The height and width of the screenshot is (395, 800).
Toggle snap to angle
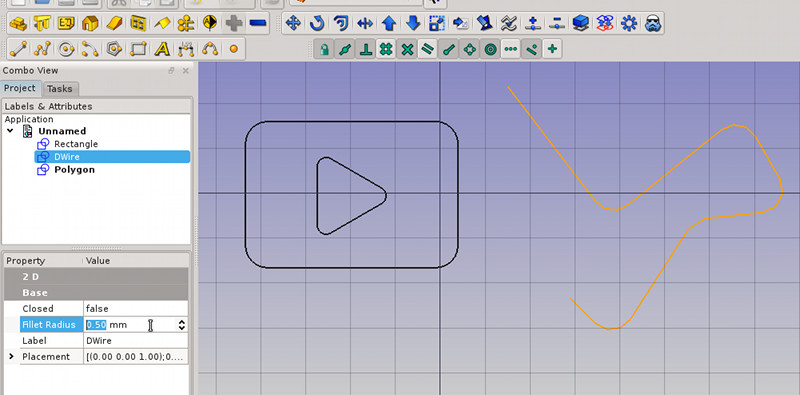click(x=469, y=50)
